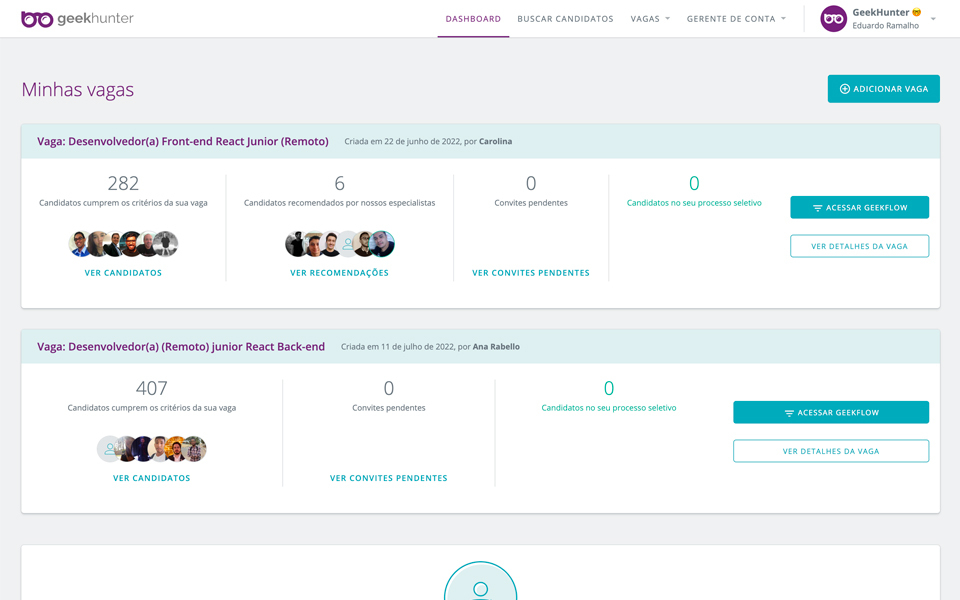Click creator name Ana Rabello
Image resolution: width=960 pixels, height=600 pixels.
tap(496, 347)
